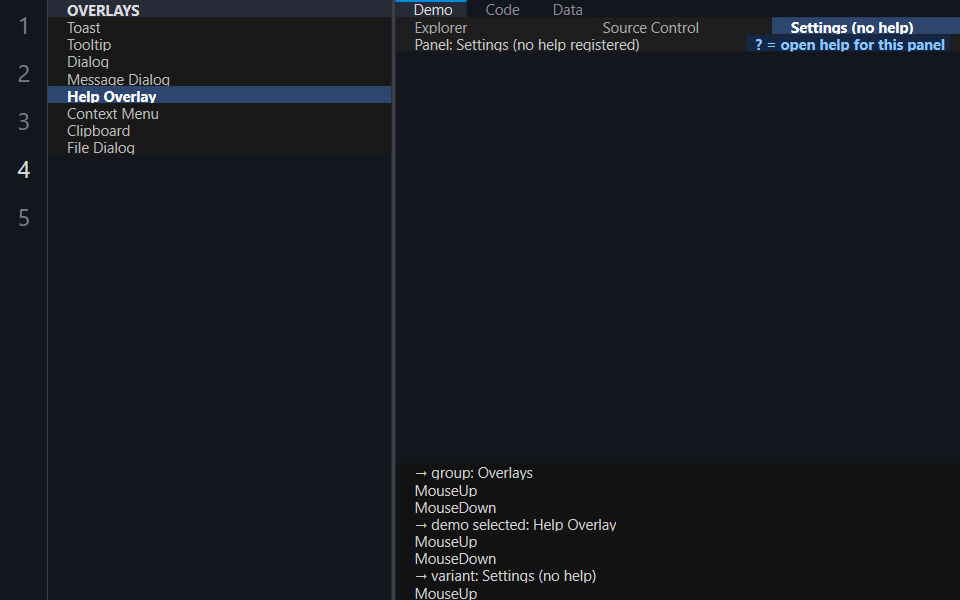Go to group number 1

(23, 26)
